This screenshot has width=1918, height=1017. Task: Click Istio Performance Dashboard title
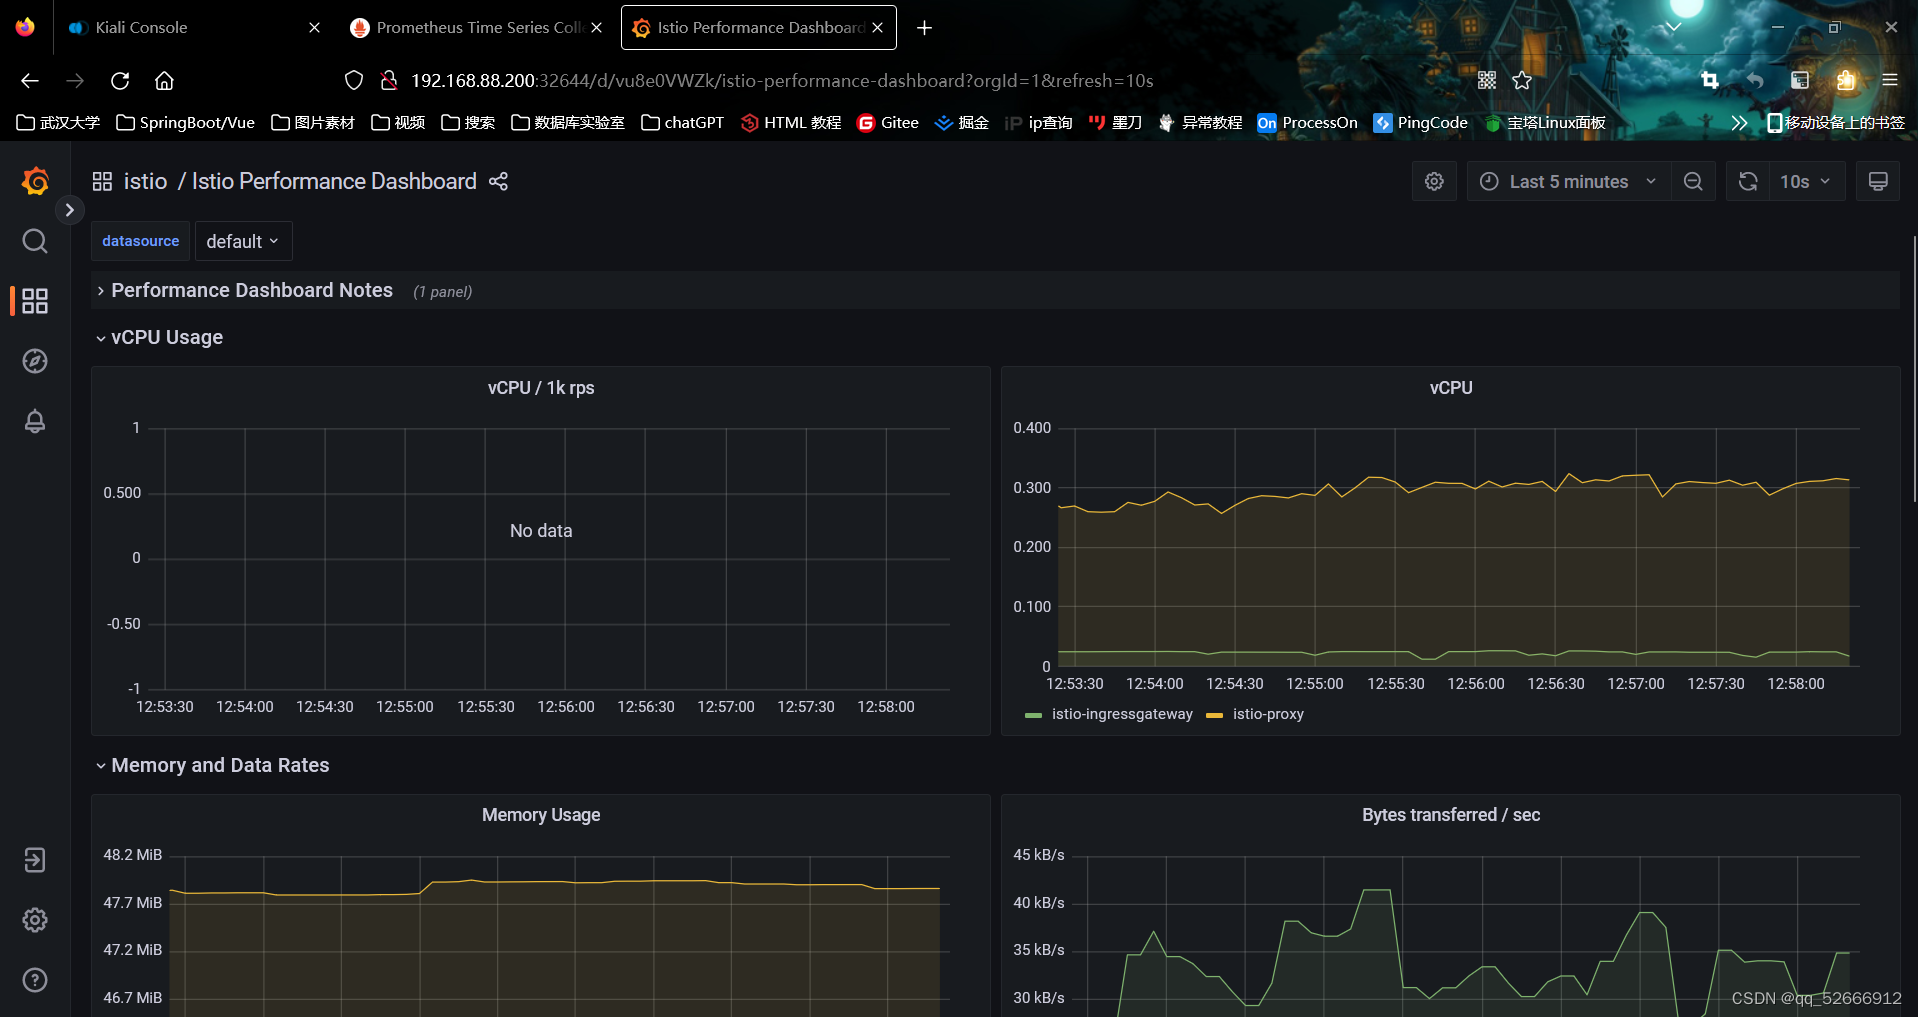click(x=334, y=181)
